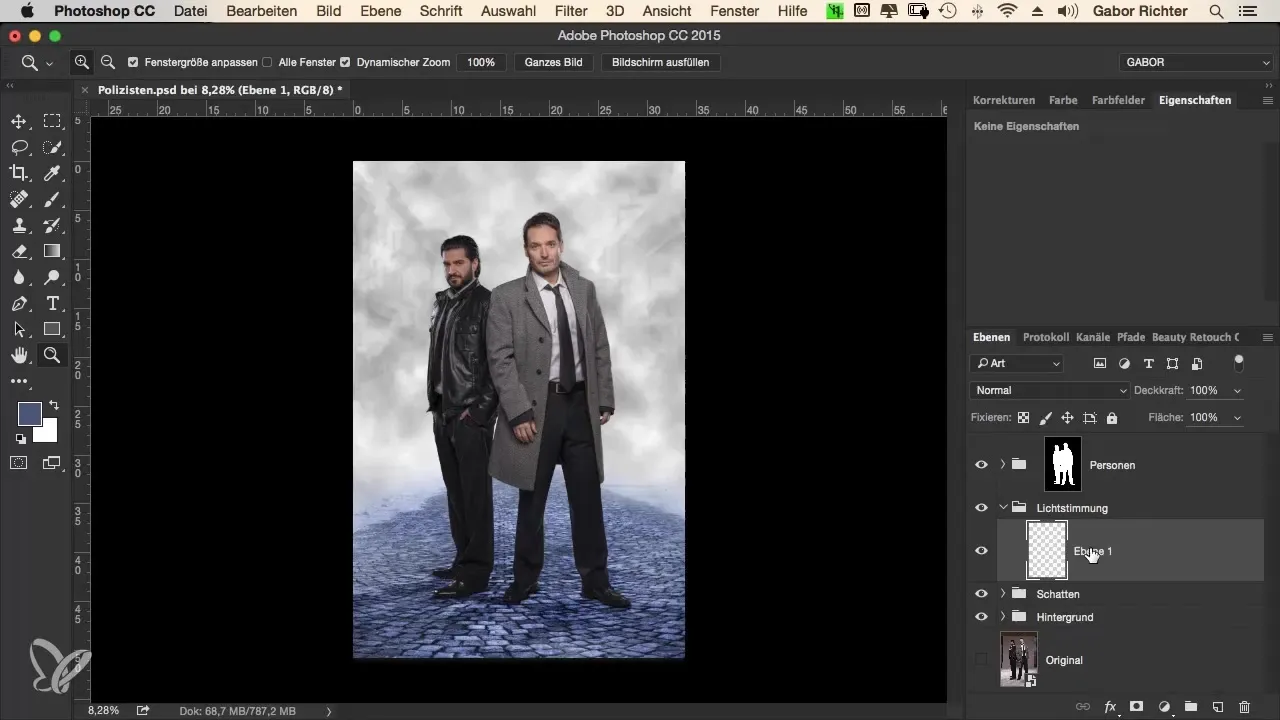This screenshot has width=1280, height=720.
Task: Open the Bild menu
Action: (x=328, y=11)
